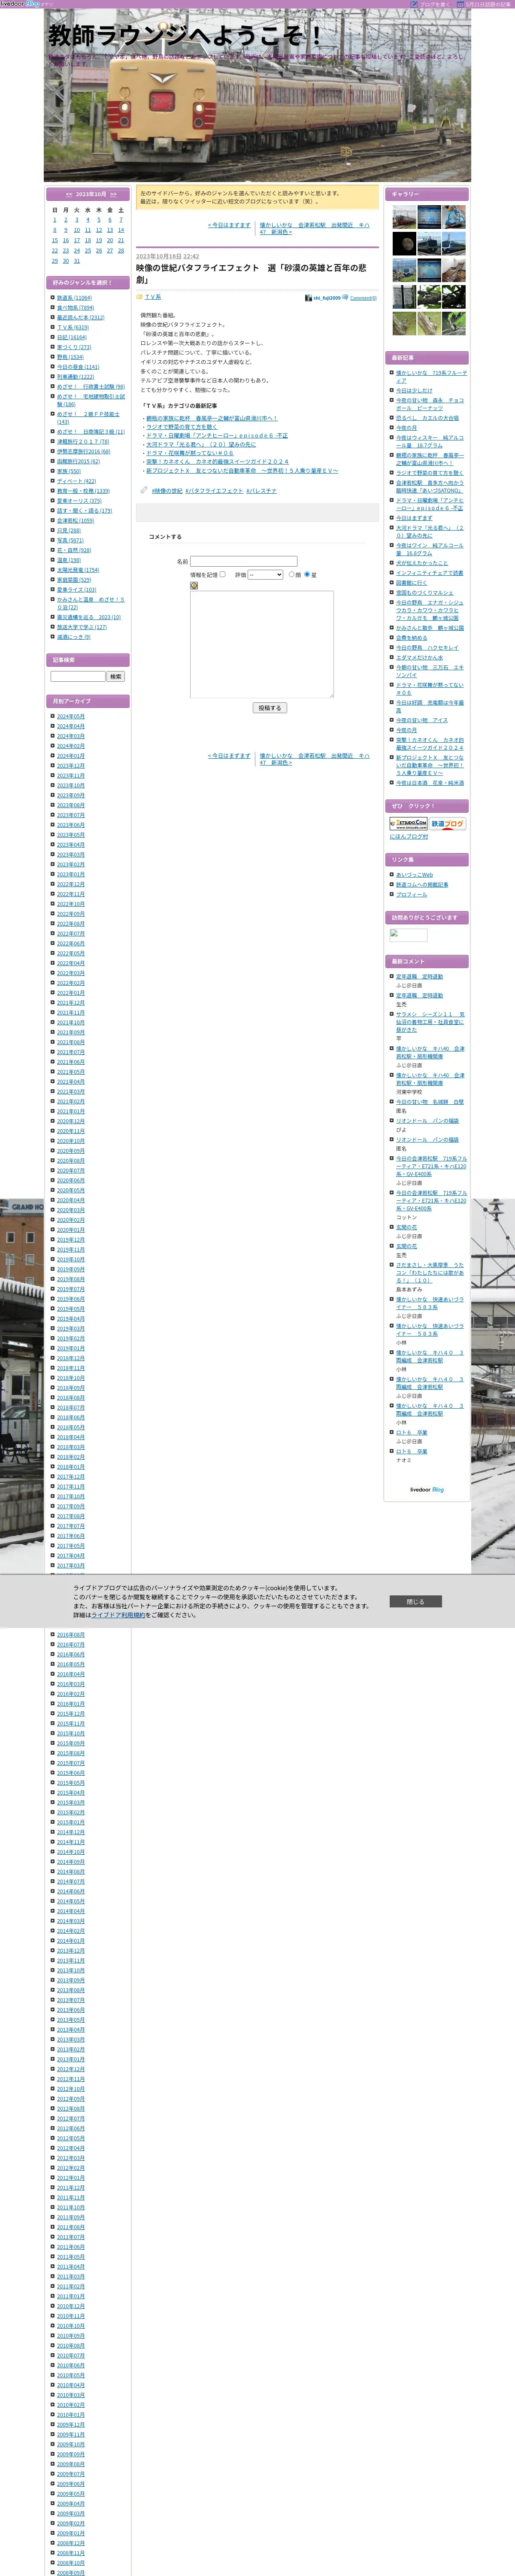Open recent article 会費を納める
The image size is (515, 2576).
tap(412, 637)
